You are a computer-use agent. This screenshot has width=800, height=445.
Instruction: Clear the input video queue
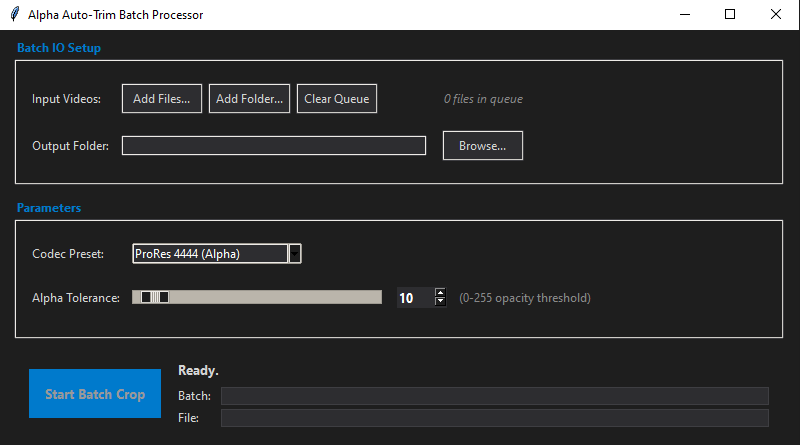click(x=337, y=99)
